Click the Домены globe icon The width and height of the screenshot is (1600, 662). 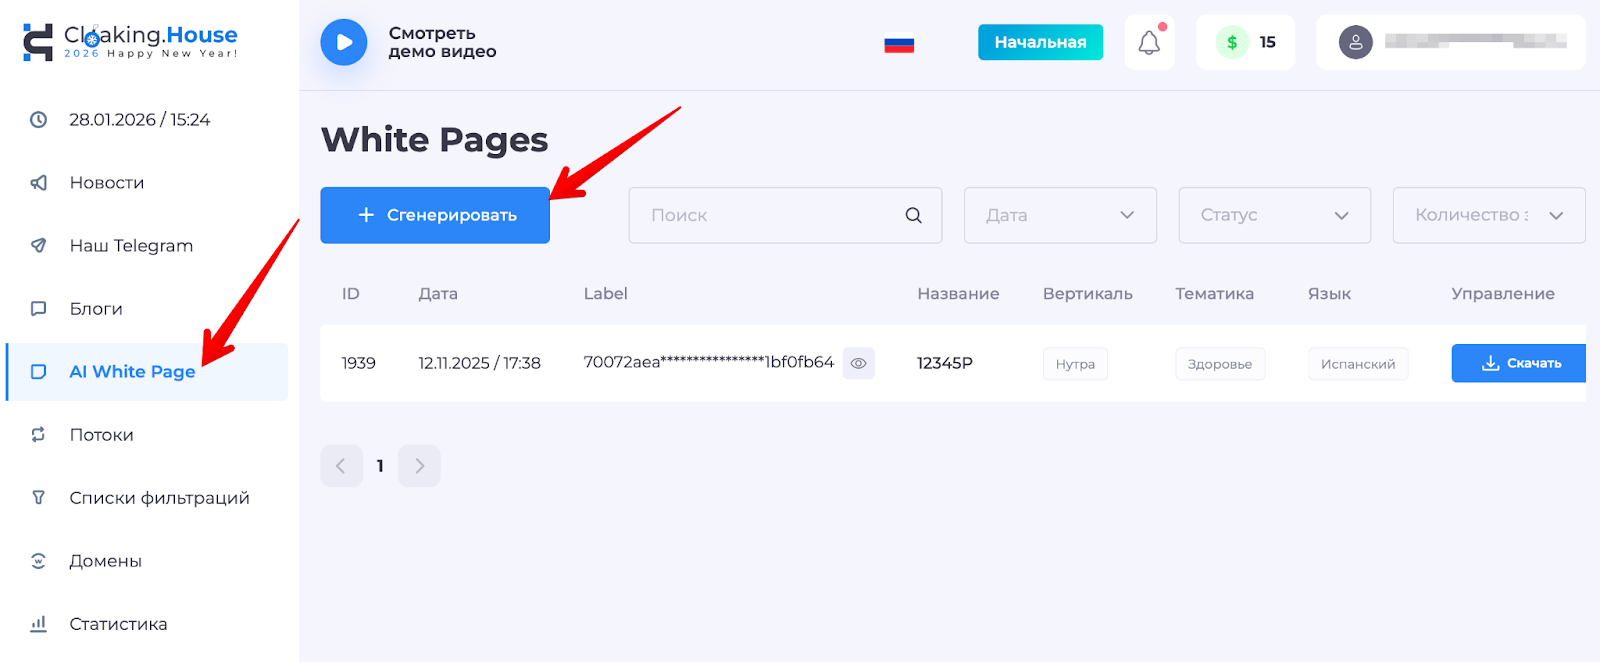coord(38,561)
